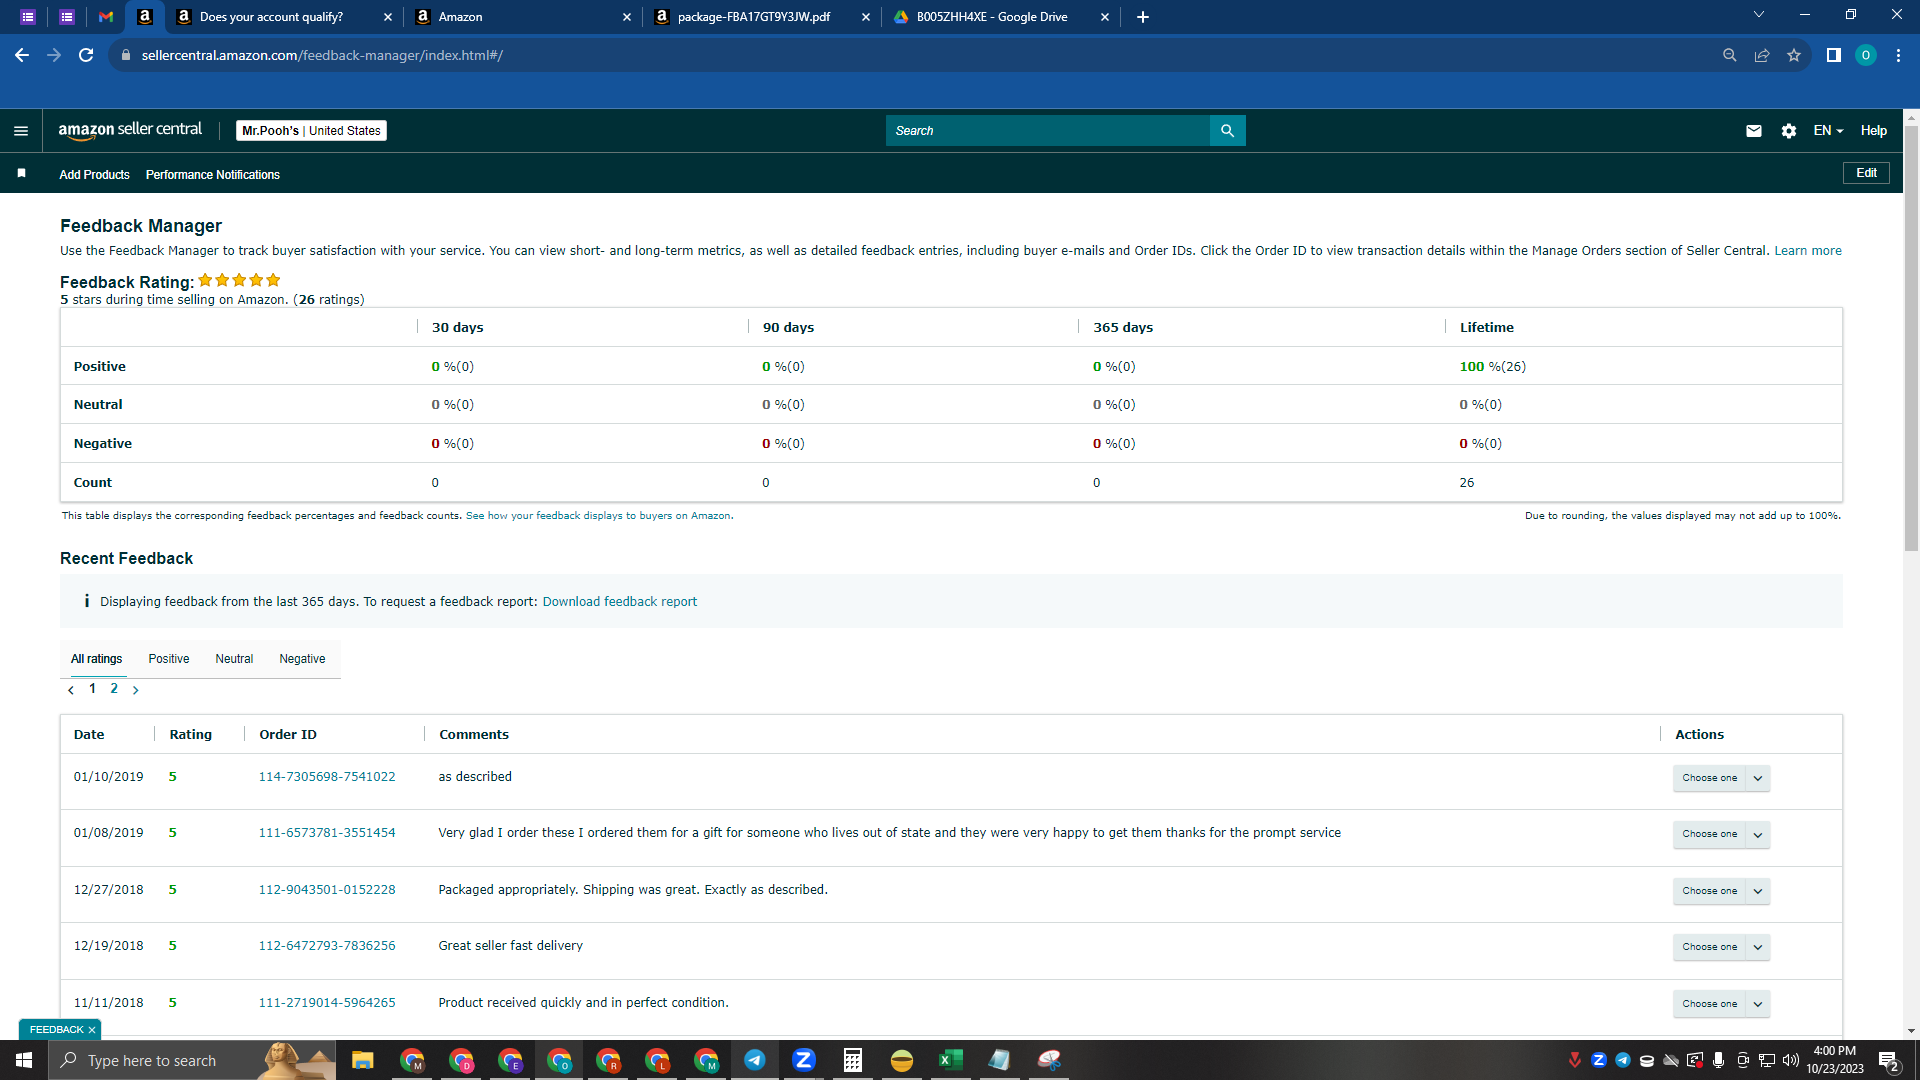Follow the Learn more link
Image resolution: width=1920 pixels, height=1080 pixels.
pos(1808,251)
